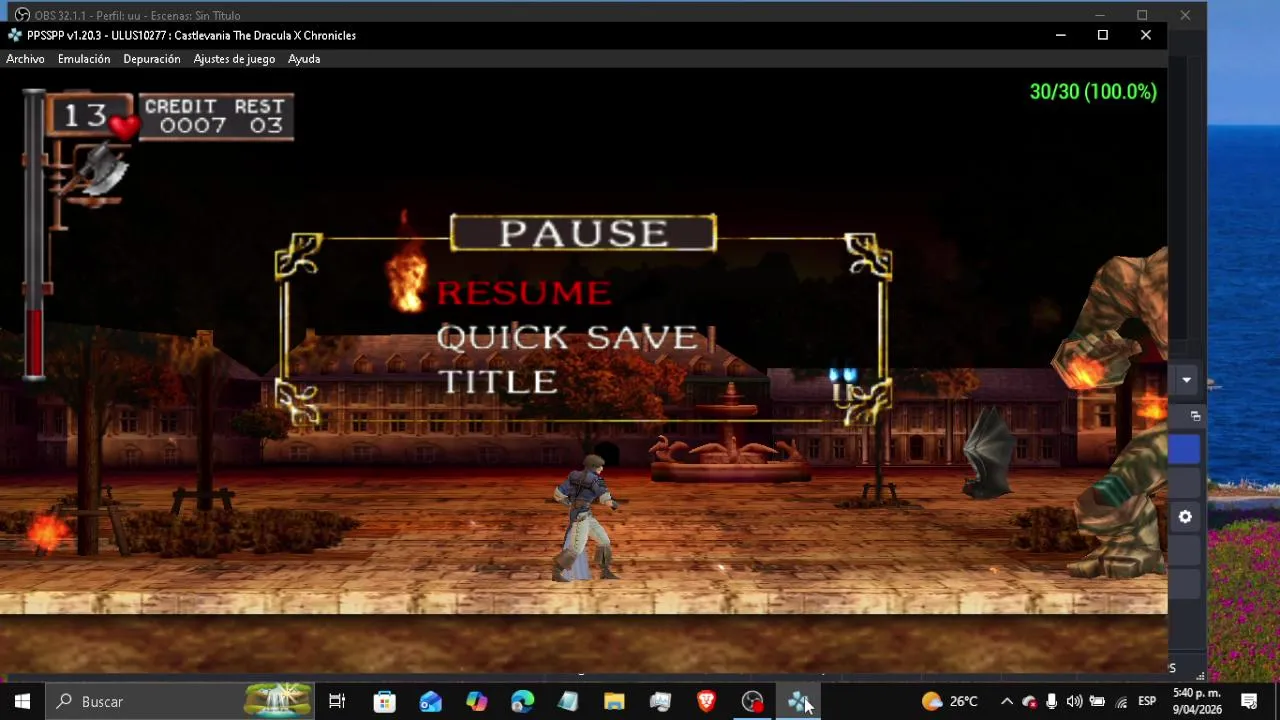The image size is (1280, 720).
Task: Click the OBS dock float icon
Action: [1195, 416]
